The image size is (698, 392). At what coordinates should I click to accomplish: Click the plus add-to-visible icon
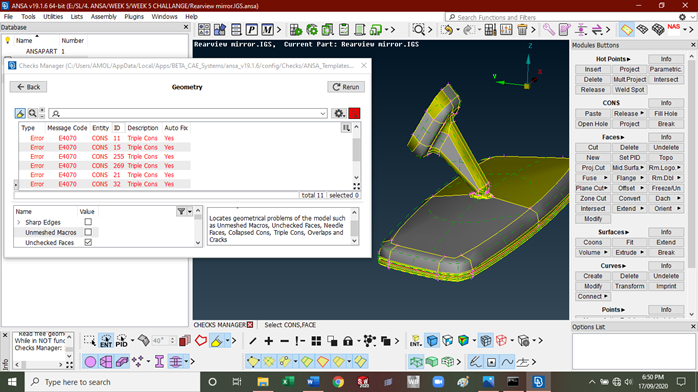point(268,341)
